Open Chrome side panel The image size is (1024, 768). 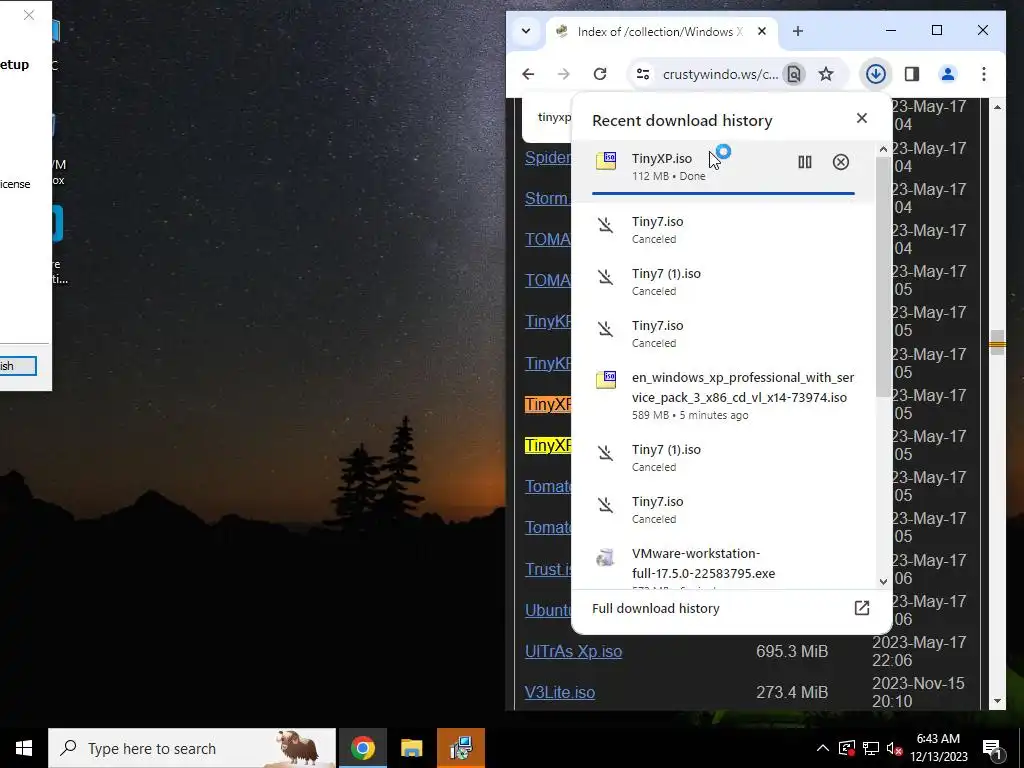click(x=912, y=74)
